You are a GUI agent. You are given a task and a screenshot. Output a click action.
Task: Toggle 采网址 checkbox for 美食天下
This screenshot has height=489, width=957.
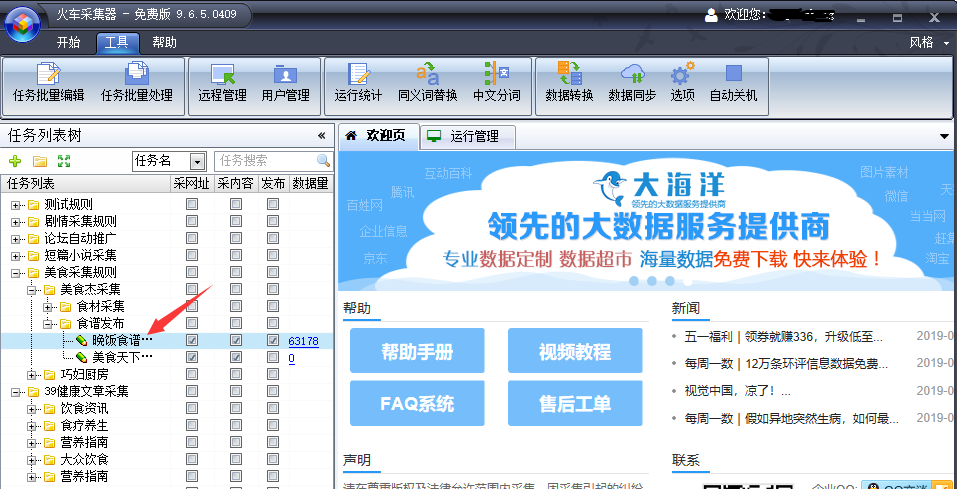(192, 357)
